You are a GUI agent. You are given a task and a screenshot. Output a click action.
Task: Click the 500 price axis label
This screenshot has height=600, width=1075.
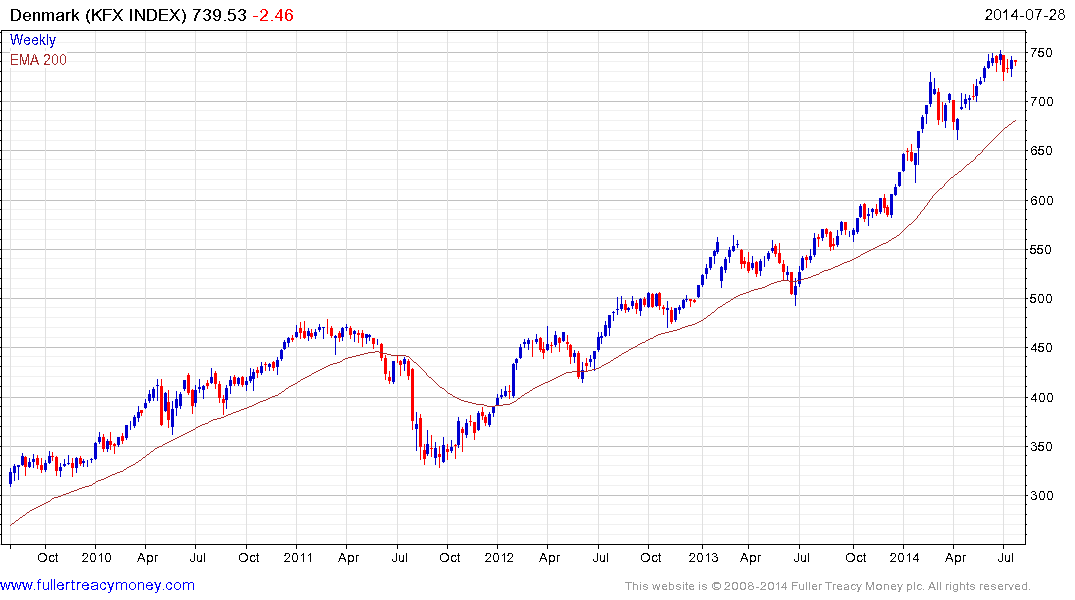coord(1041,298)
